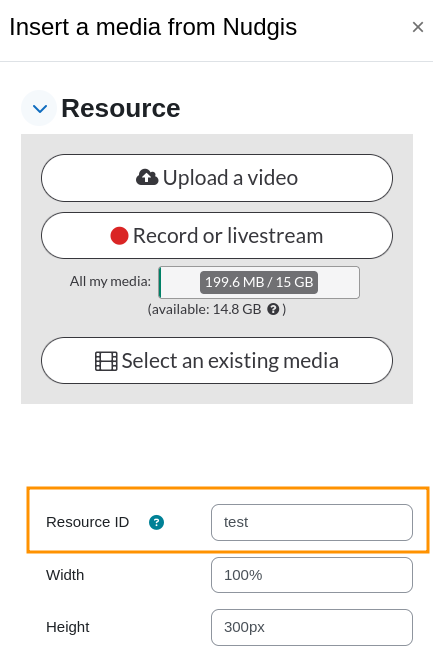Click the Resource section heading
Image resolution: width=433 pixels, height=668 pixels.
click(x=121, y=108)
